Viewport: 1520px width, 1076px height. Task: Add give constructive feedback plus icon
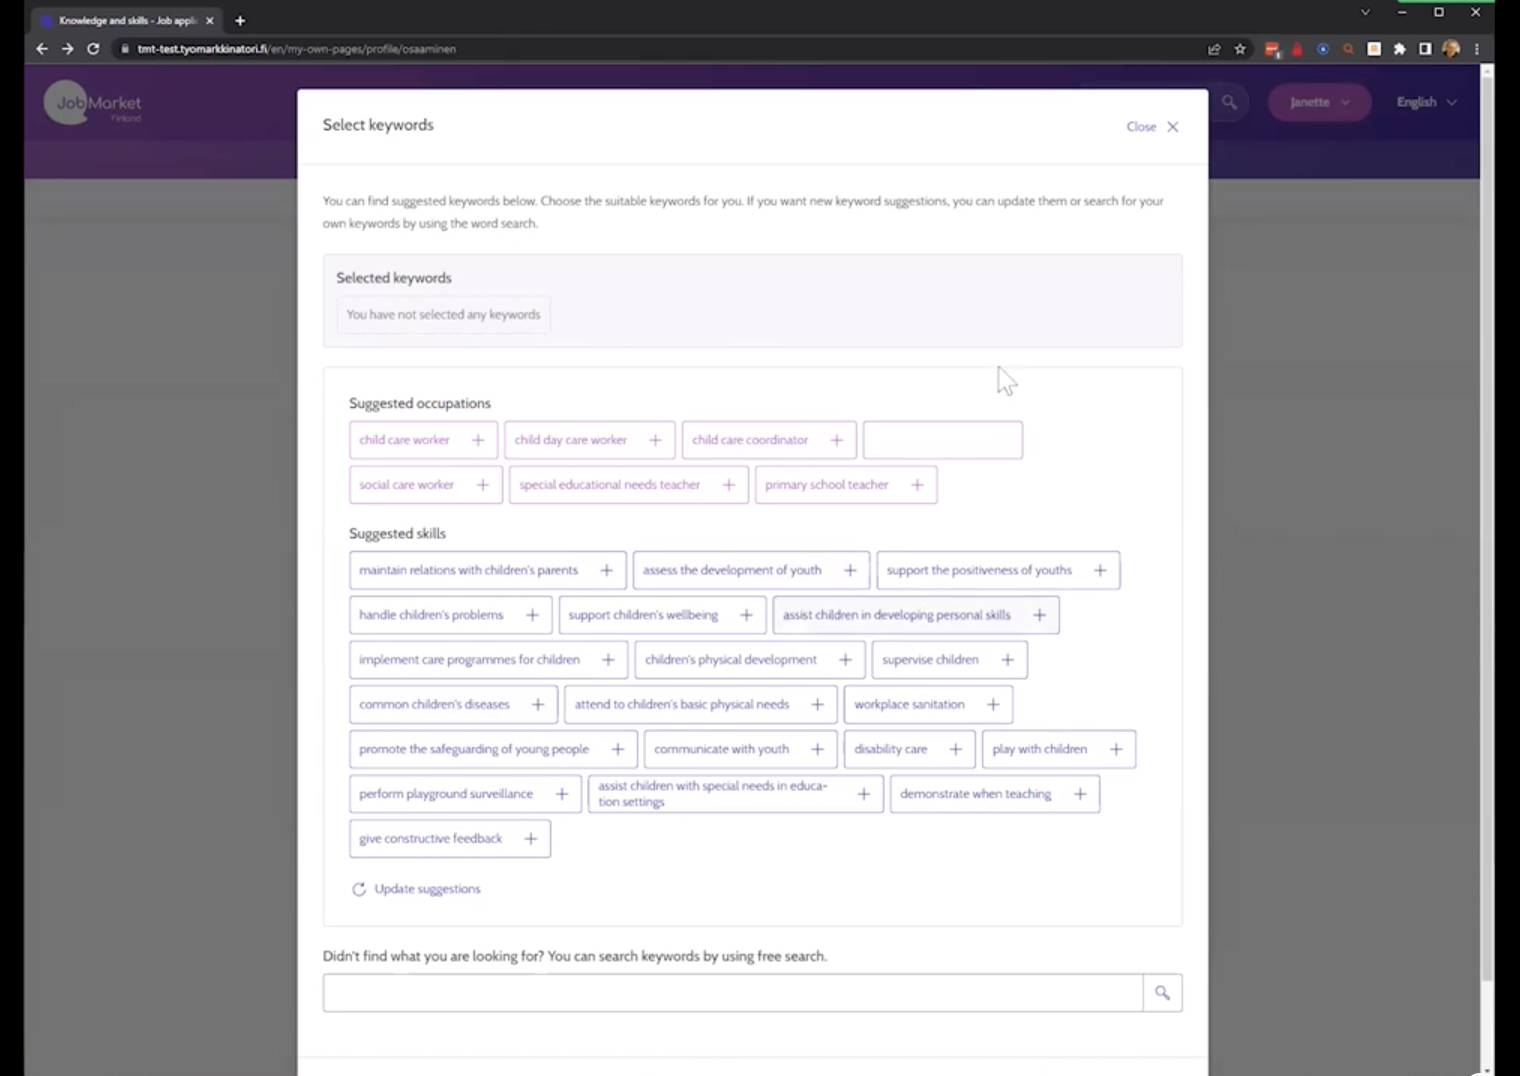pyautogui.click(x=531, y=839)
